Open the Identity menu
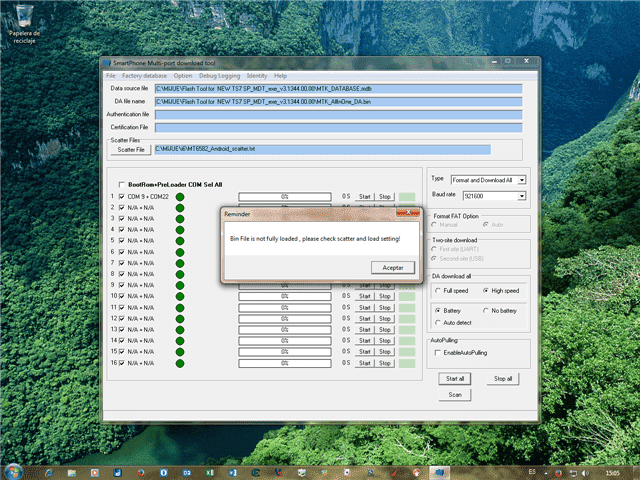The image size is (640, 480). pos(257,76)
